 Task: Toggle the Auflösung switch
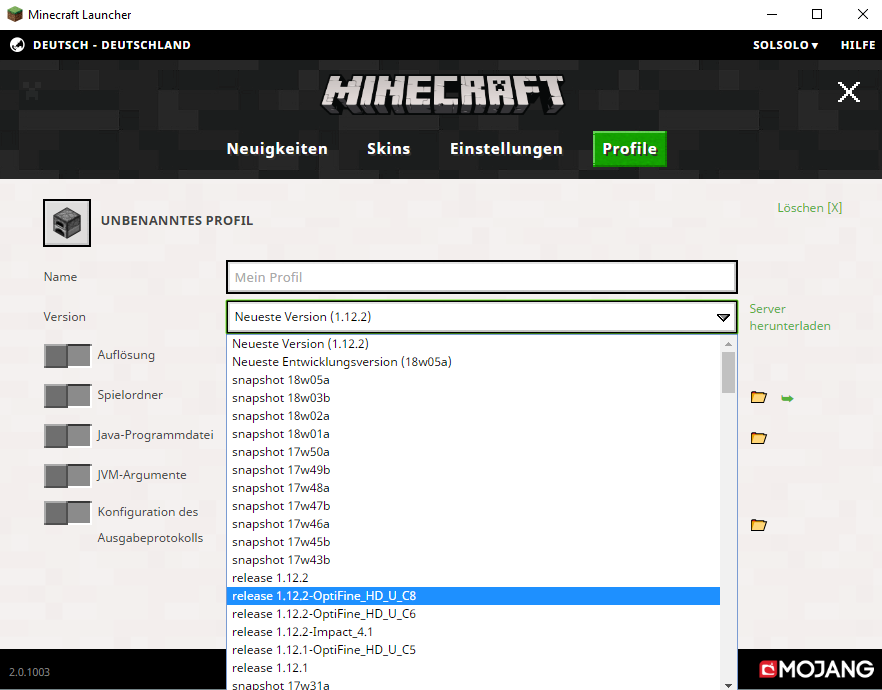coord(67,356)
